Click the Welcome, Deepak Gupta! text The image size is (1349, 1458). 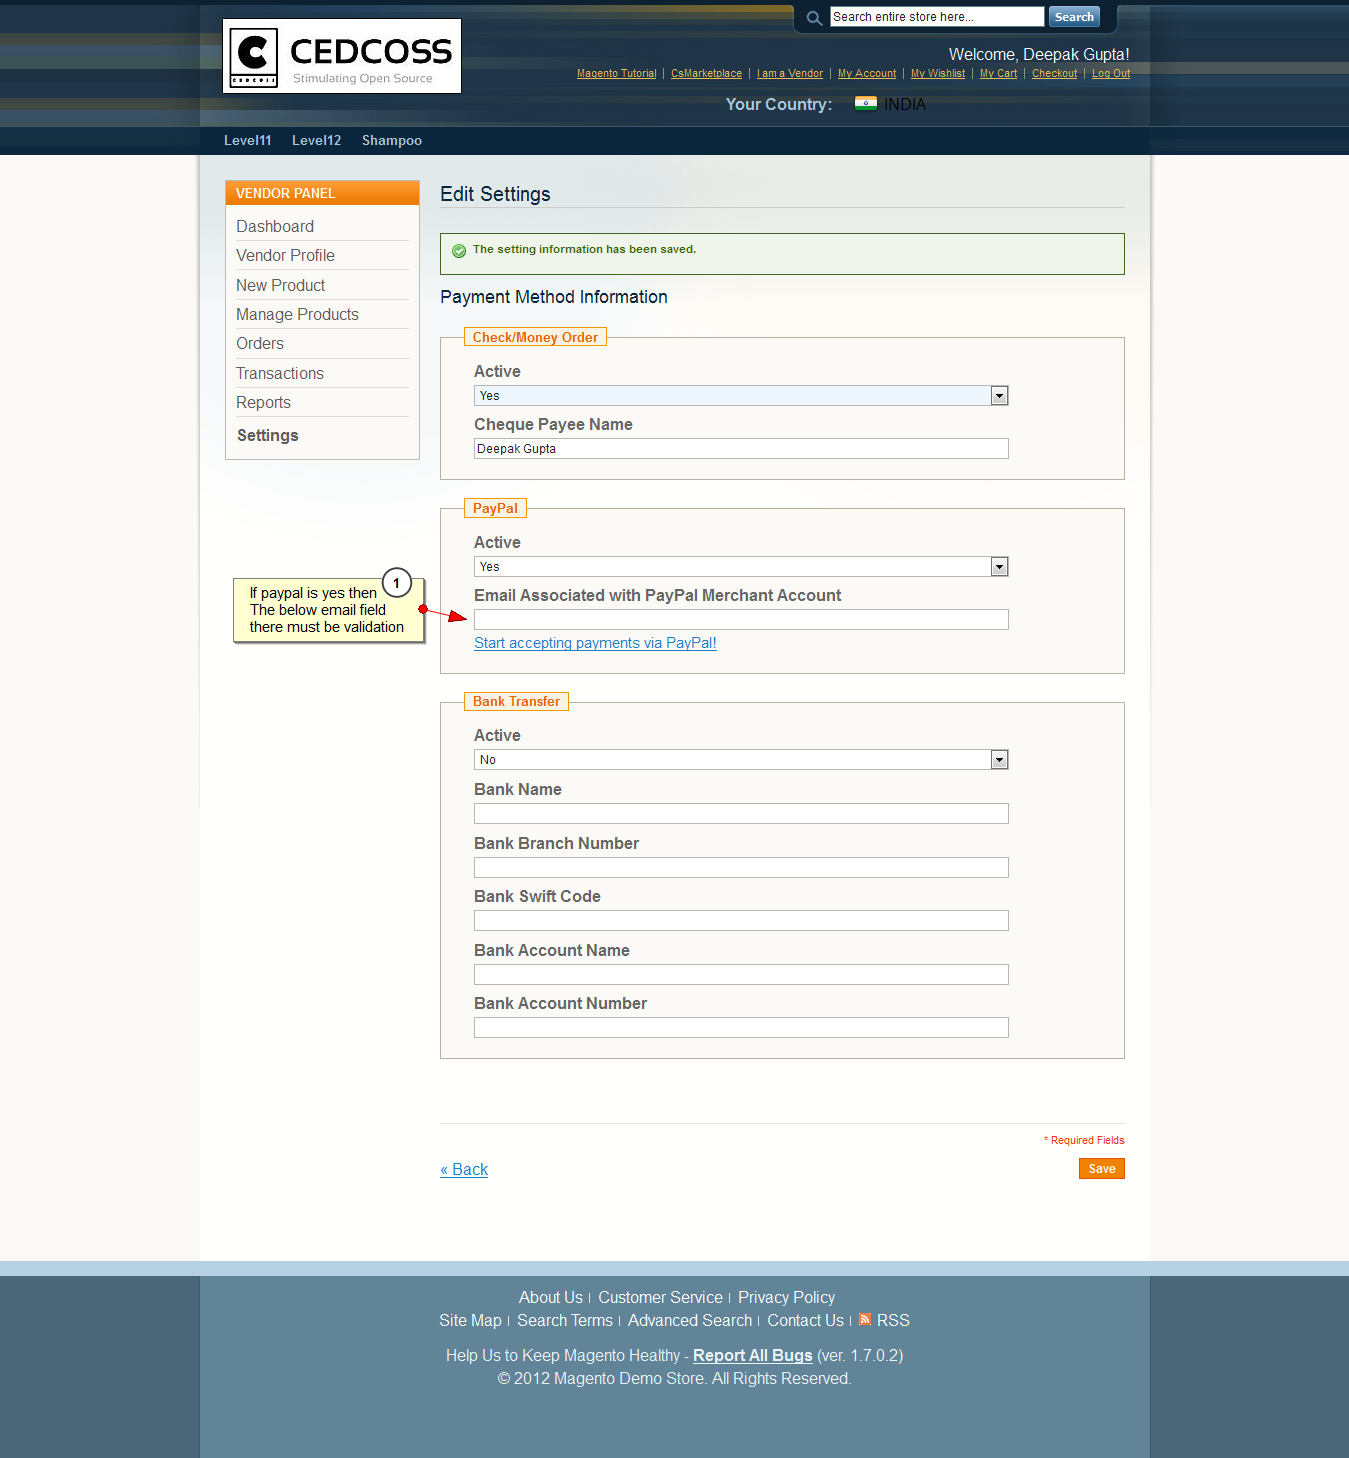[1039, 55]
